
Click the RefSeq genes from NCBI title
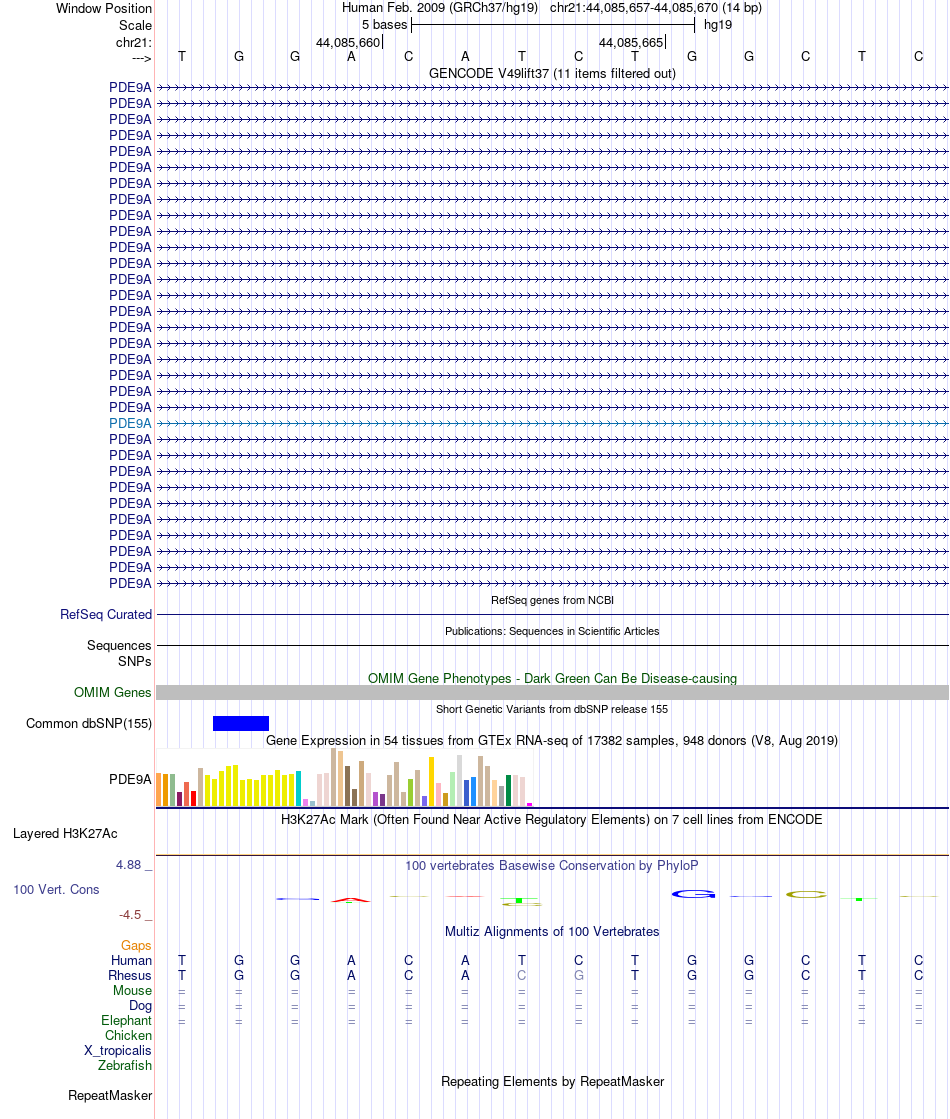[x=552, y=600]
